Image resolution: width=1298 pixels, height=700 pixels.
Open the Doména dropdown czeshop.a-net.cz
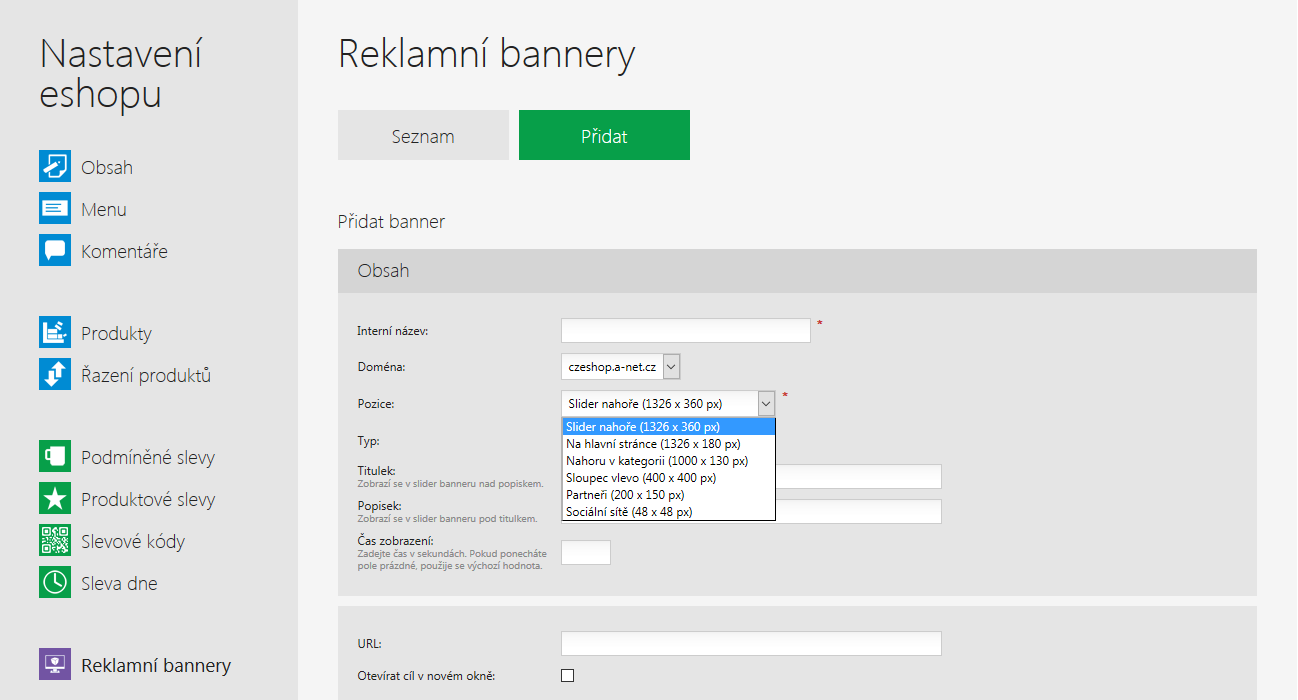621,367
